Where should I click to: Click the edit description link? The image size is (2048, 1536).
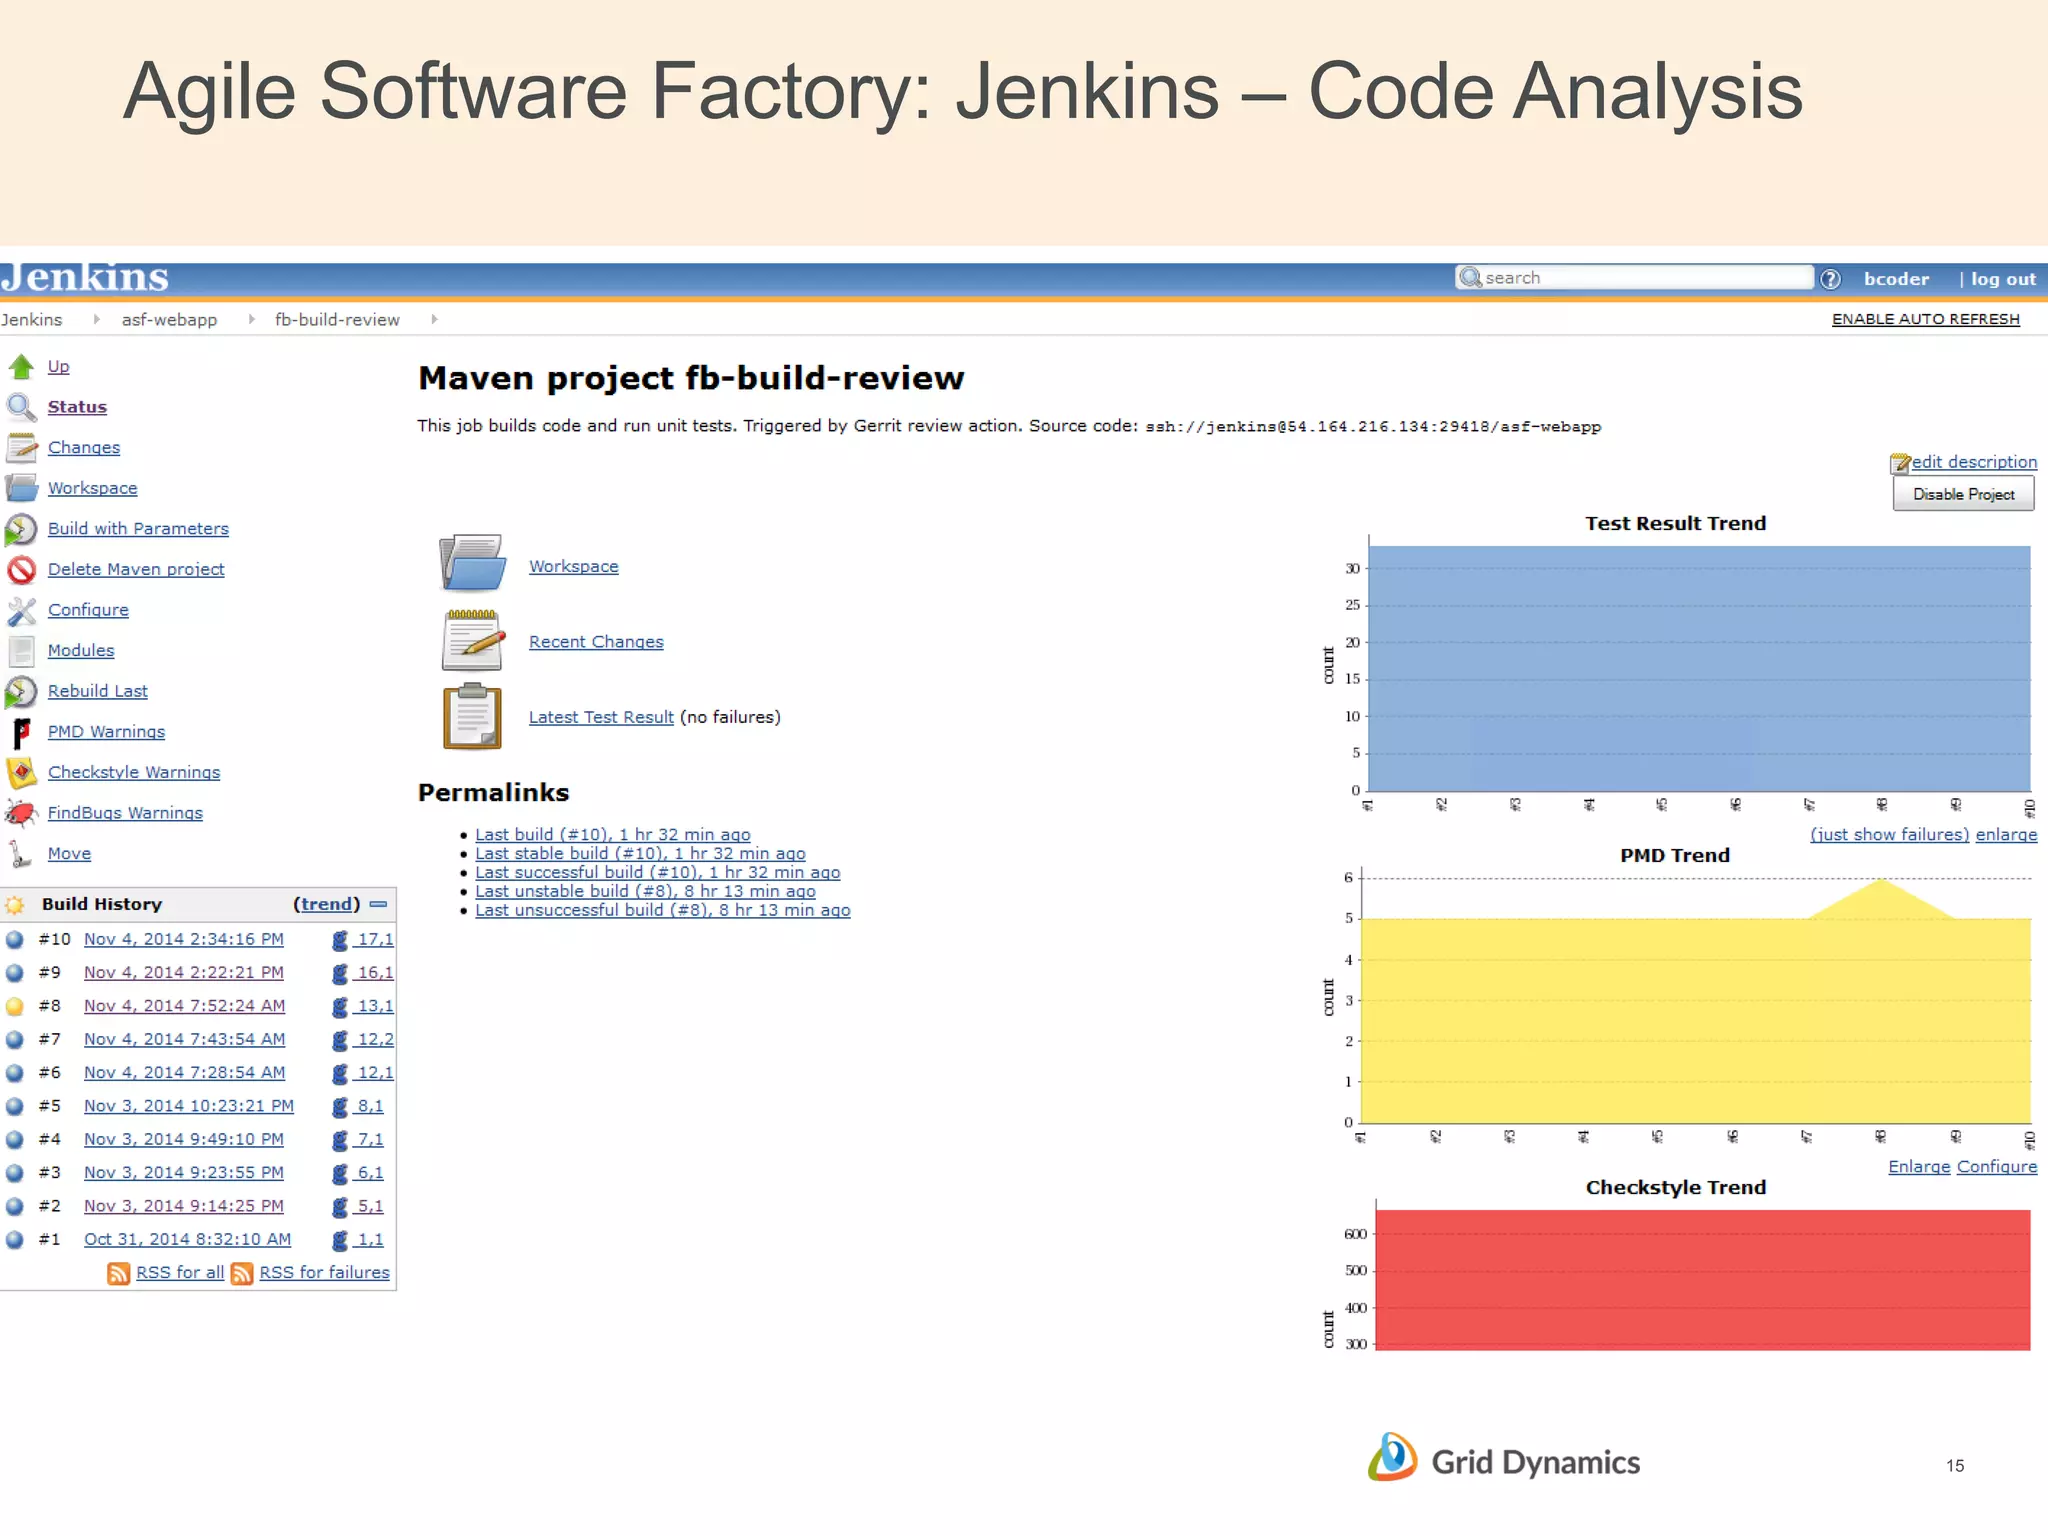coord(1974,462)
